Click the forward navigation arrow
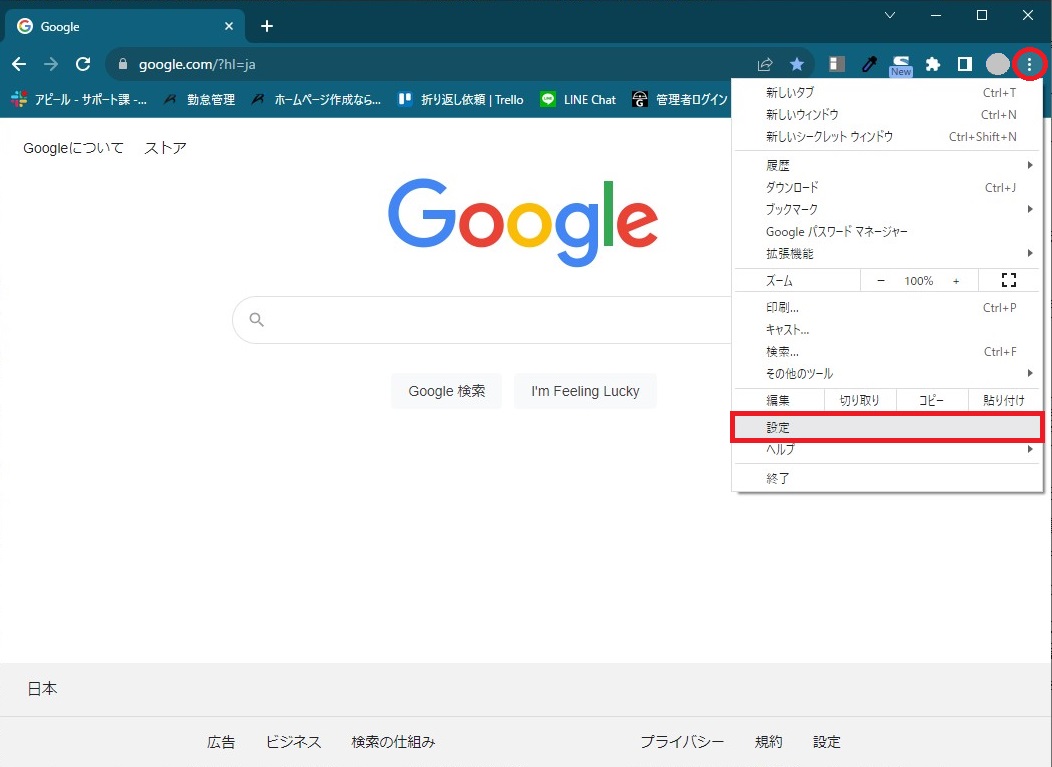Screen dimensions: 1052x767 coord(51,64)
